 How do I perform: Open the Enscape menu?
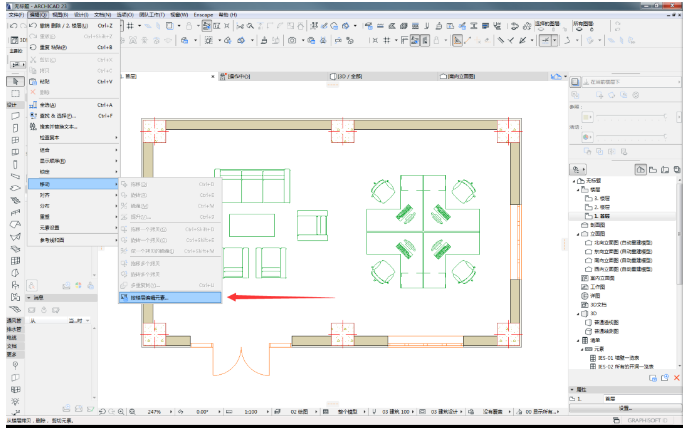point(203,15)
